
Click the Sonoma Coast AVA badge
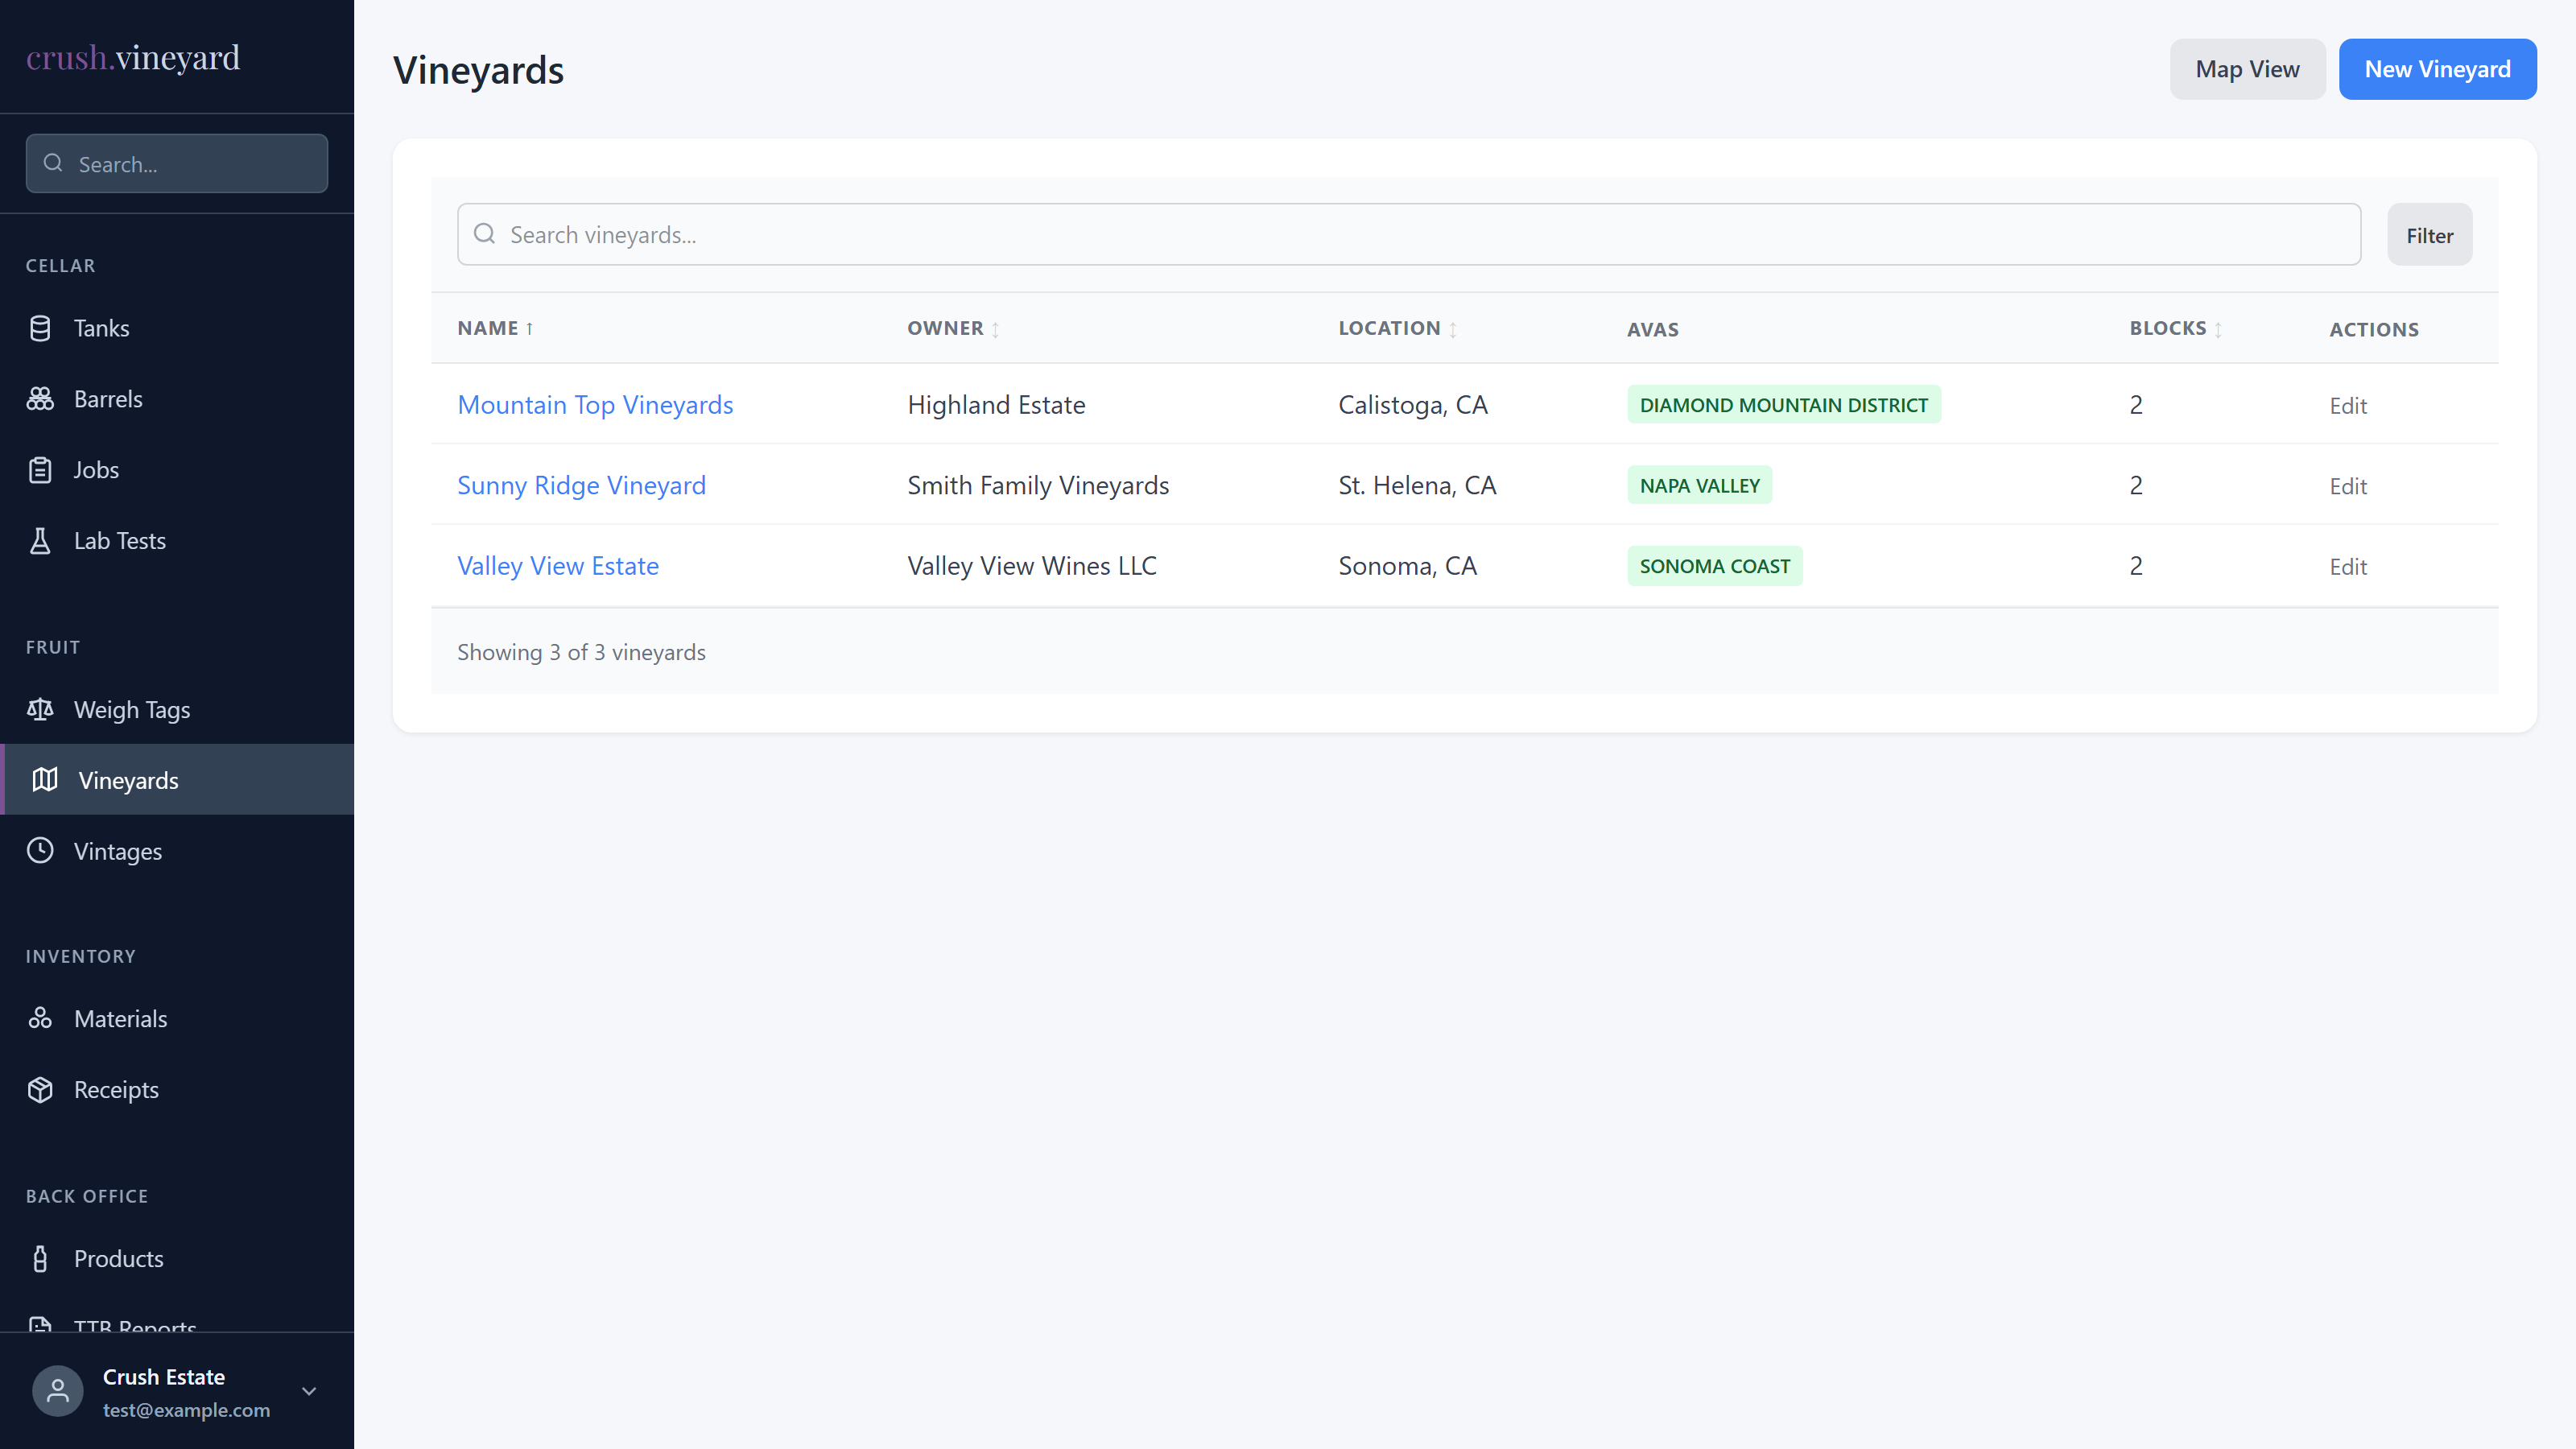[1714, 566]
